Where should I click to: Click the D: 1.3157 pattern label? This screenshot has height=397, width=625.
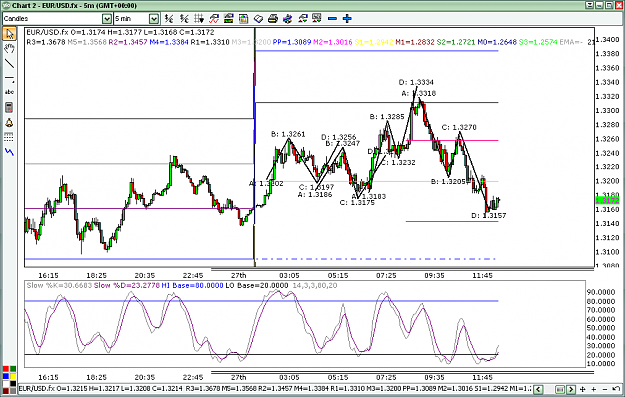point(489,216)
